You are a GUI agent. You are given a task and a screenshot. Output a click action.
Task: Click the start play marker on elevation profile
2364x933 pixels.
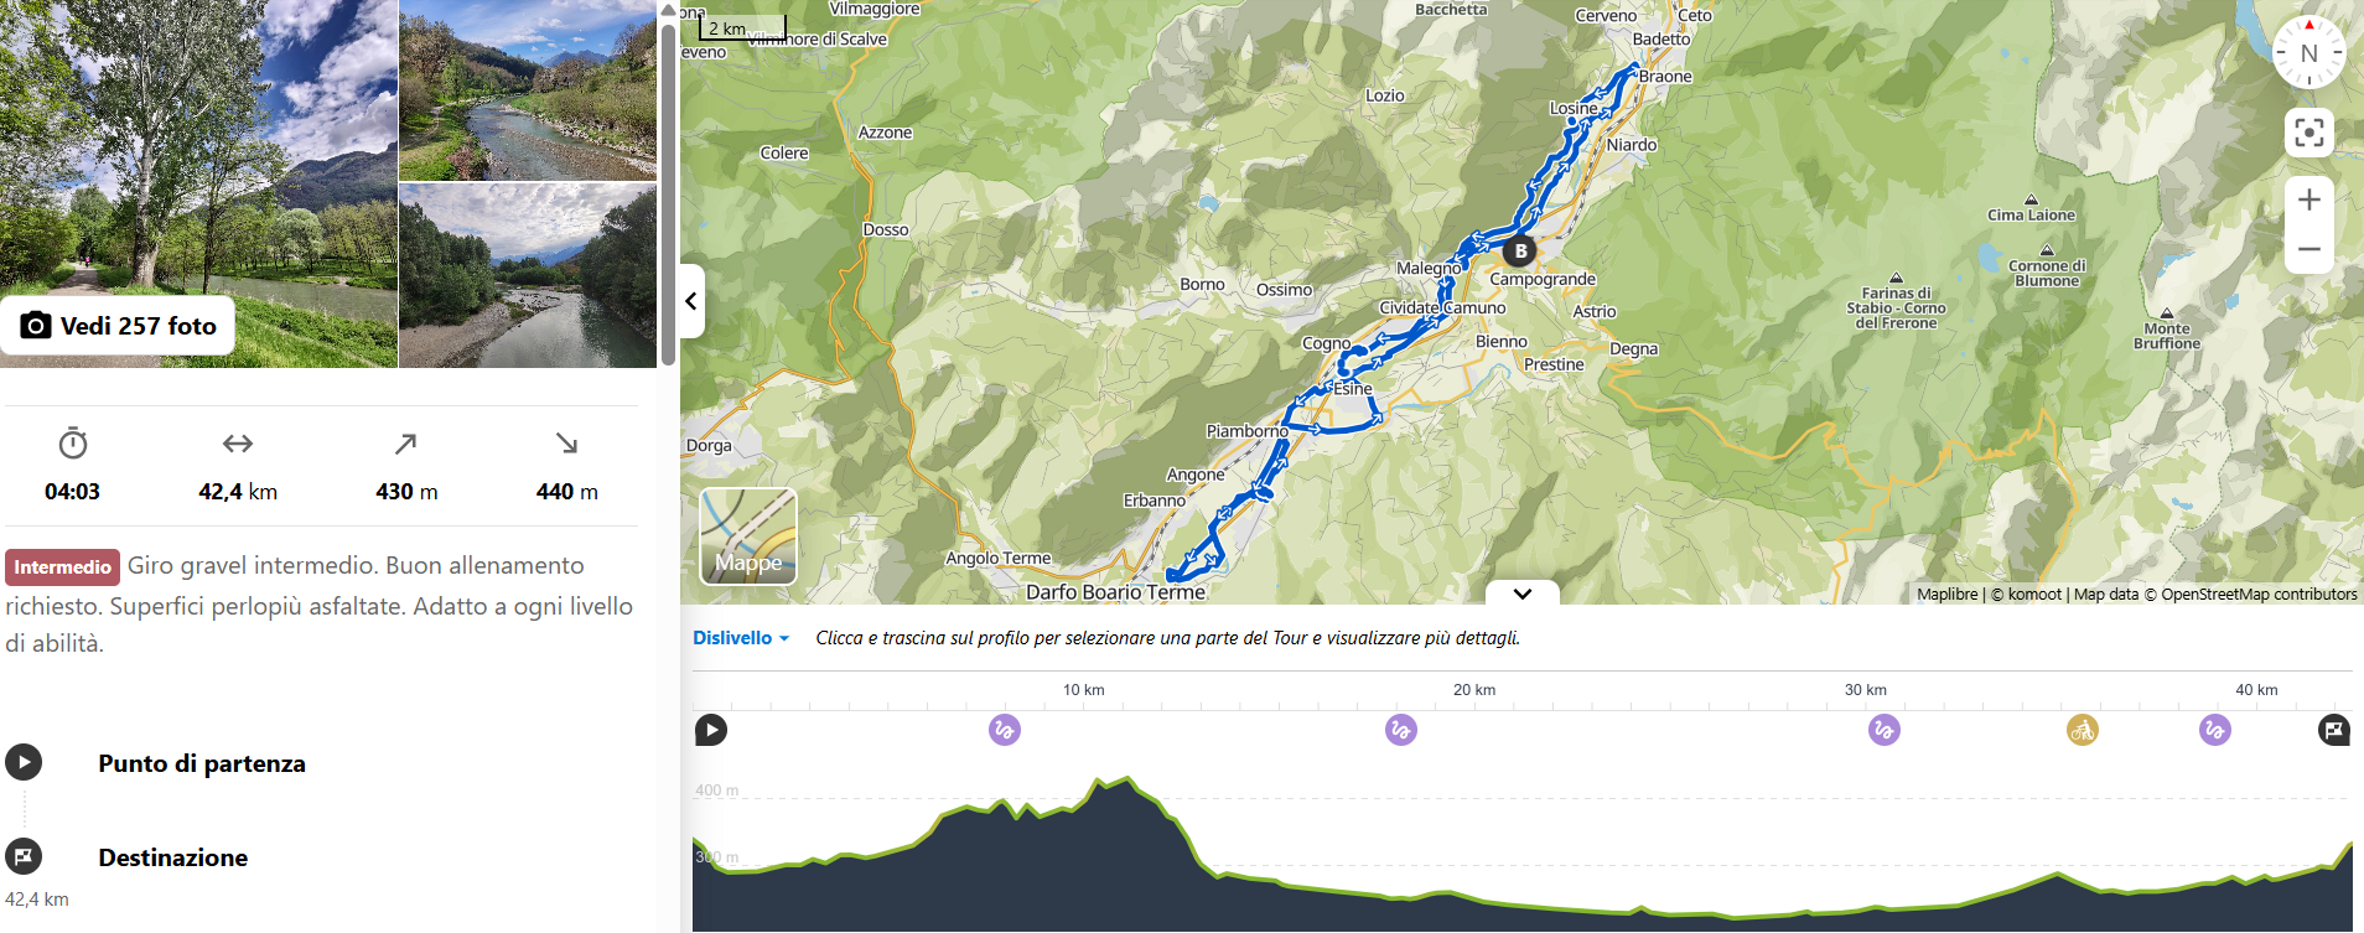[x=711, y=730]
